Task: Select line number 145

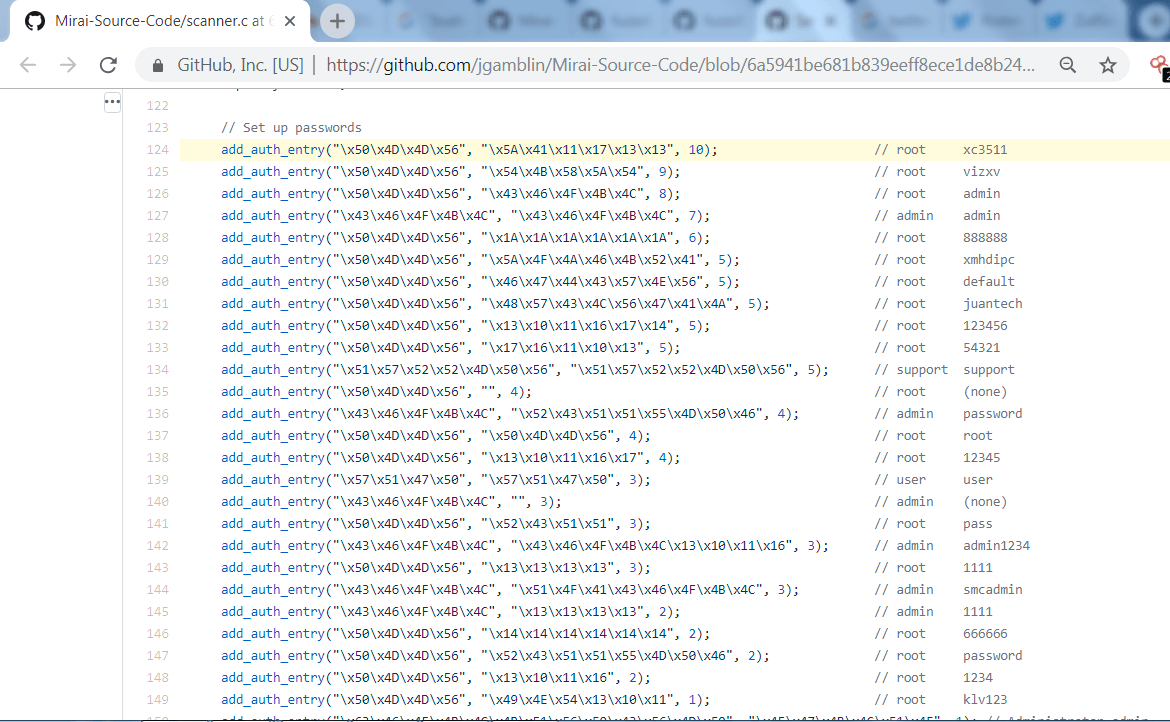Action: point(157,612)
